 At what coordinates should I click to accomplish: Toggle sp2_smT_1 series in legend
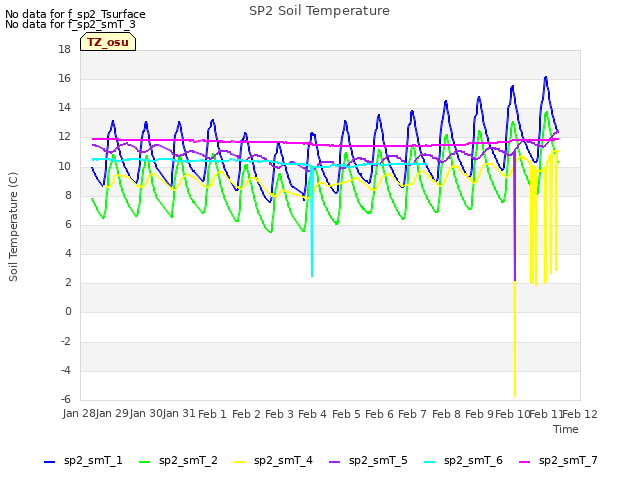pyautogui.click(x=83, y=461)
